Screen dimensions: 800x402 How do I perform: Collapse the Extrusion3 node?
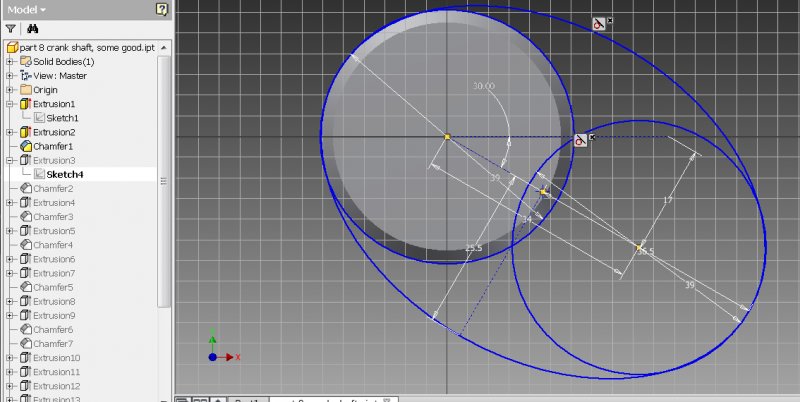(x=10, y=160)
